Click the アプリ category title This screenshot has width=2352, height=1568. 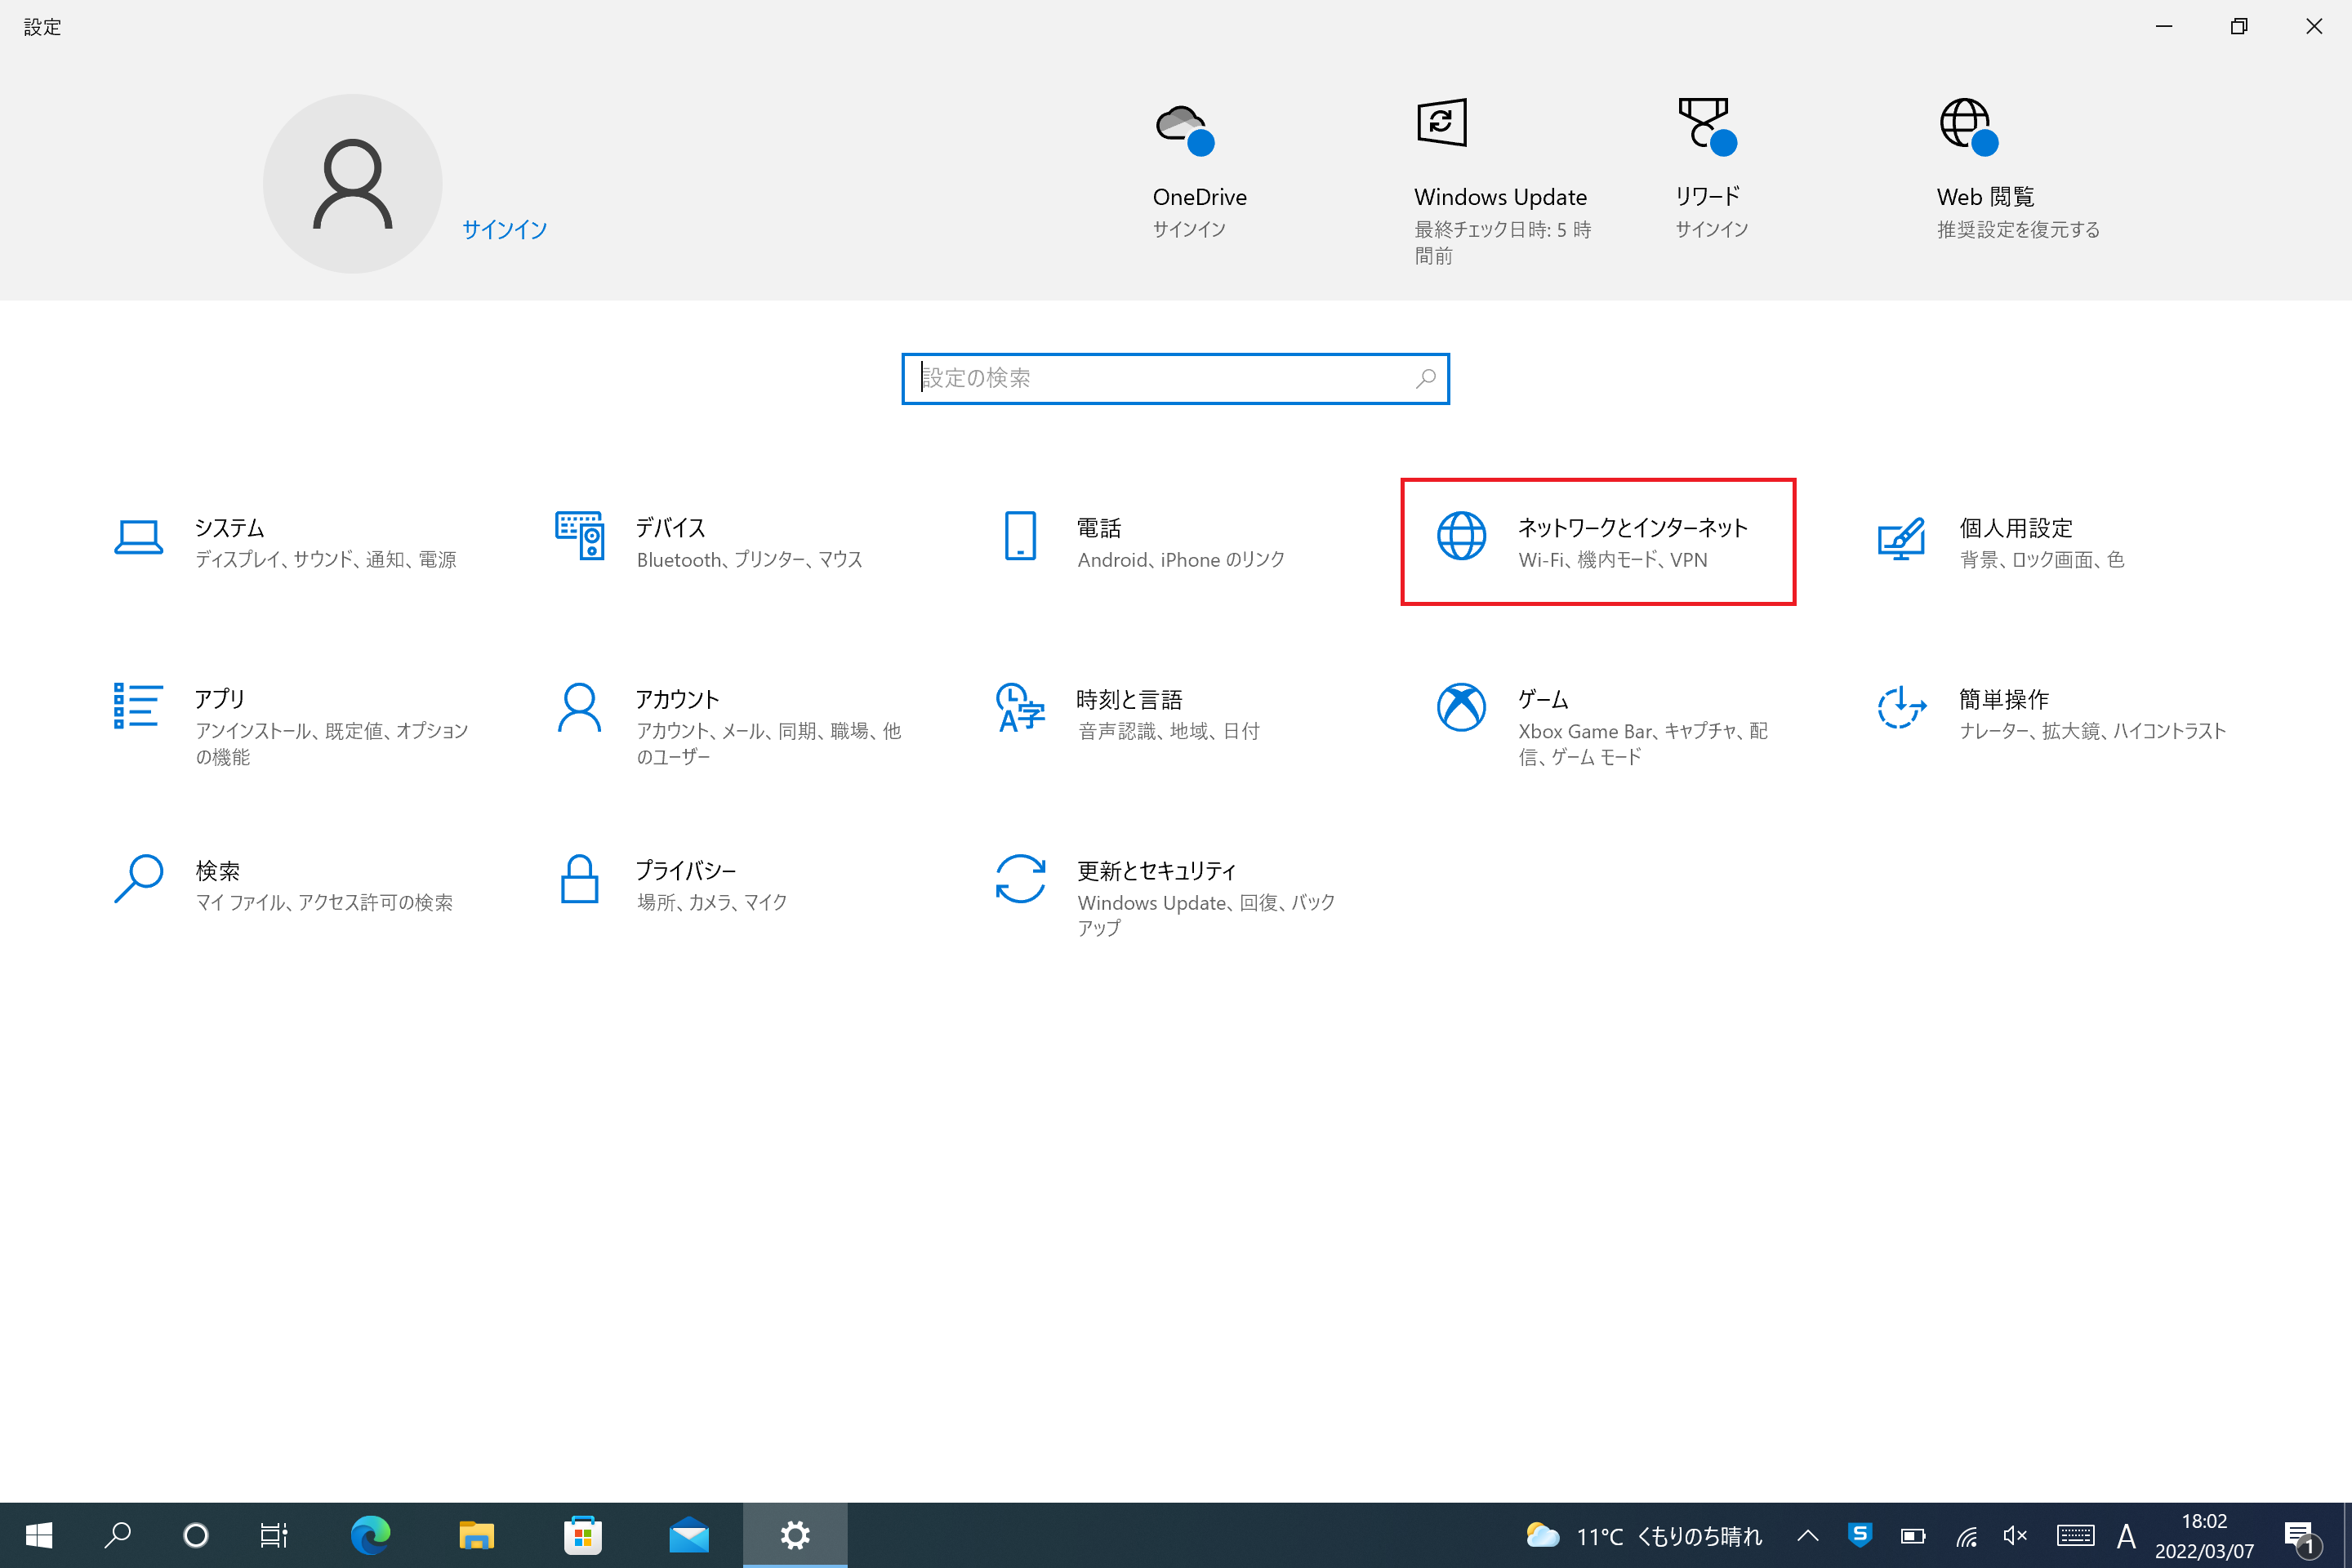220,698
